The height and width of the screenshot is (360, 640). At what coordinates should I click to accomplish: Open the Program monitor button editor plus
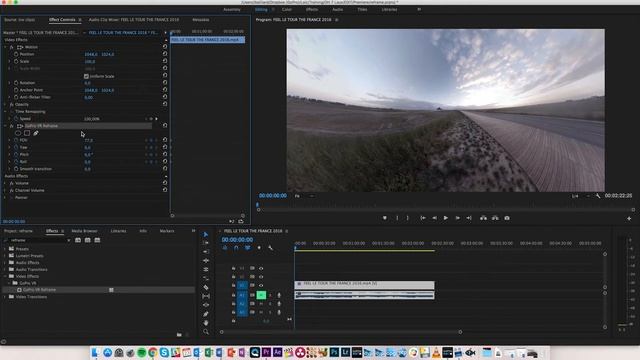(x=629, y=218)
